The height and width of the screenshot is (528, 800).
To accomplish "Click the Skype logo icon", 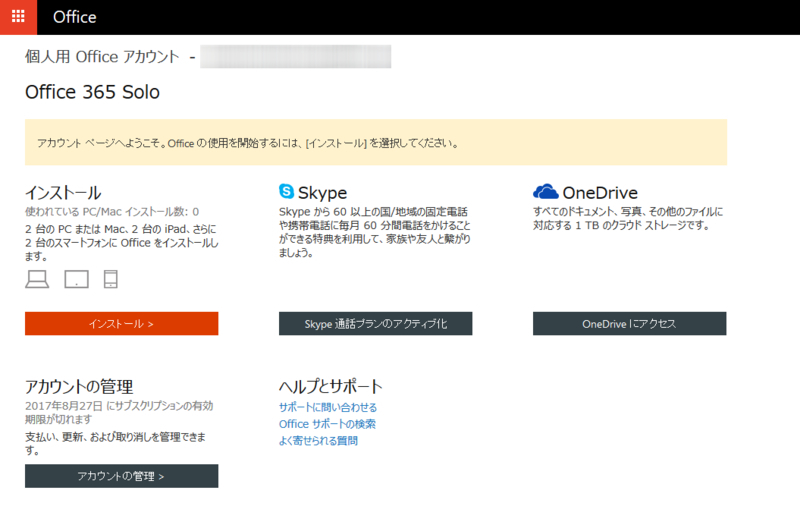I will 286,191.
